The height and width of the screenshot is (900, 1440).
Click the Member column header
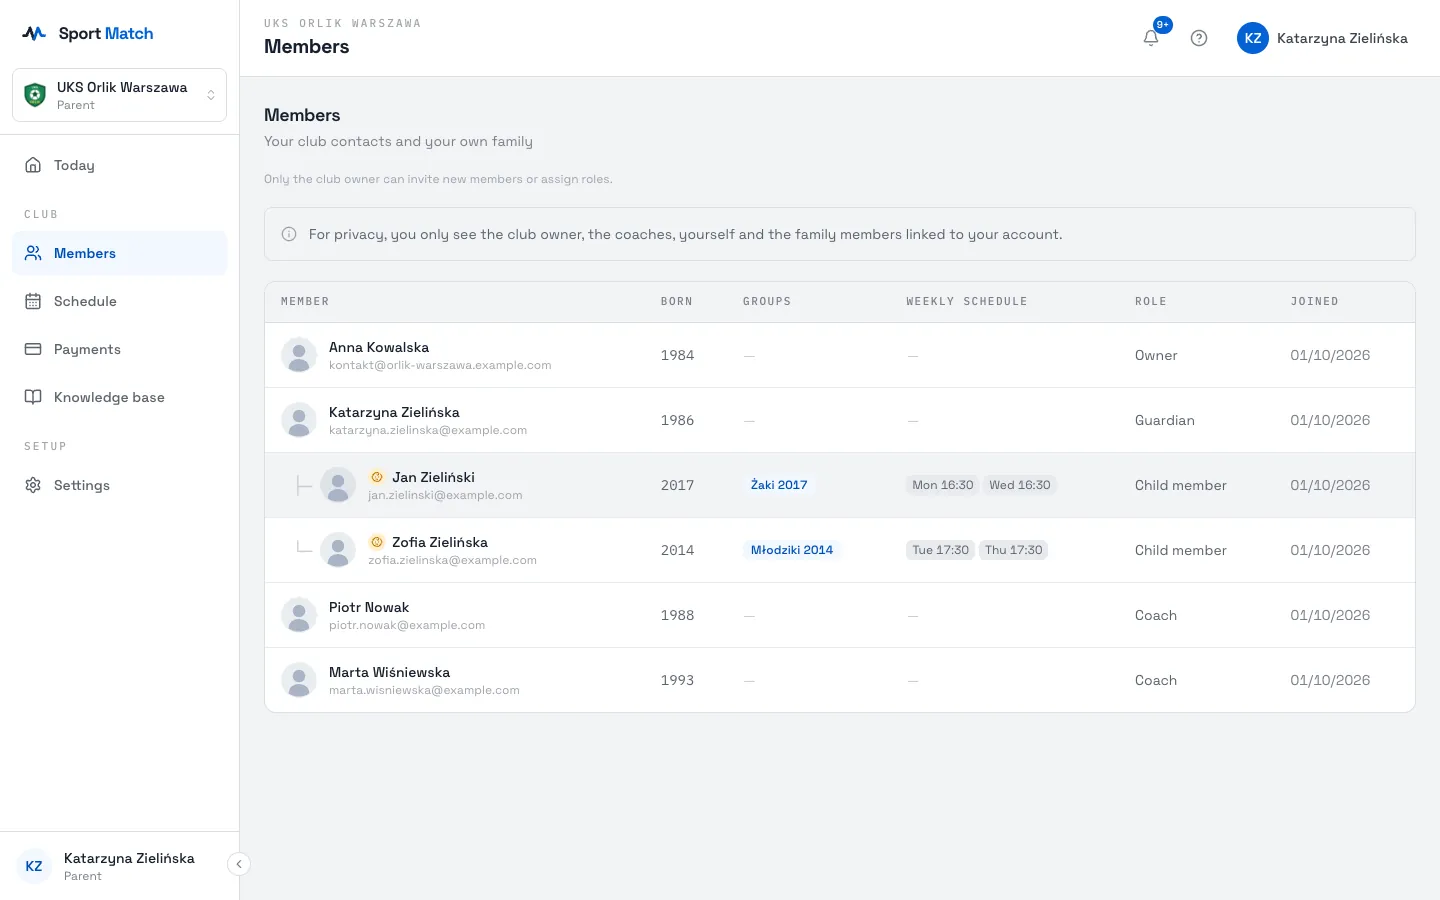coord(305,301)
